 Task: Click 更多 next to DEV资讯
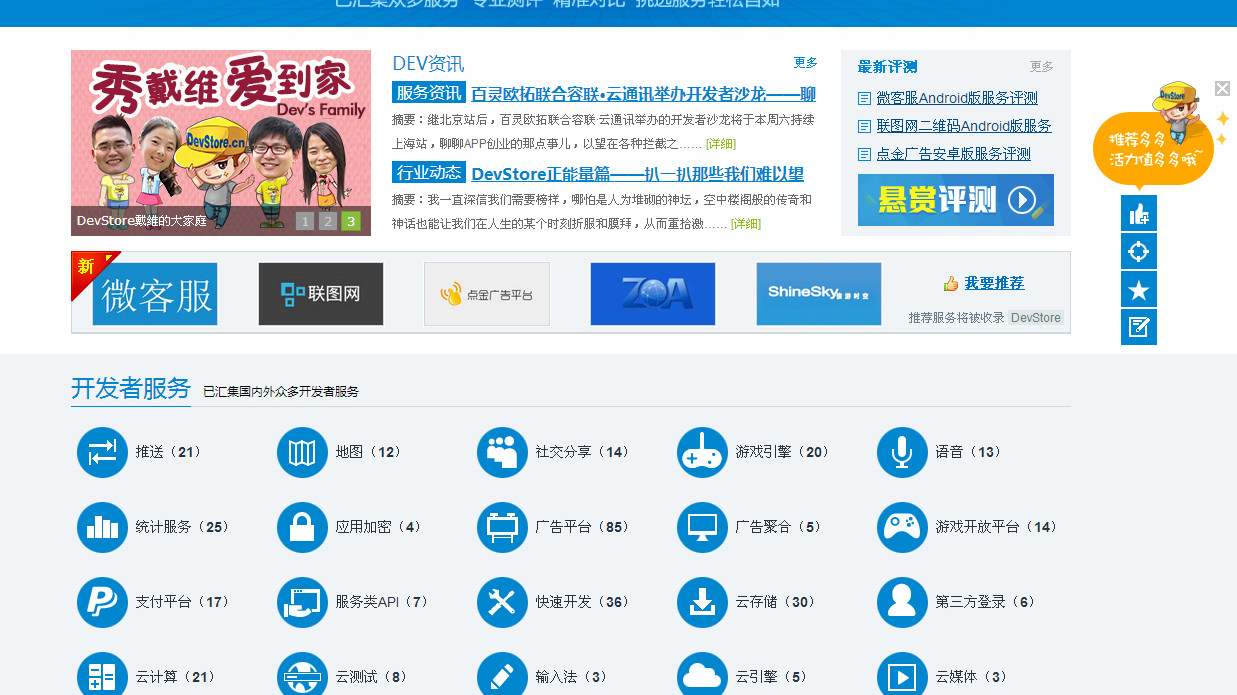coord(806,62)
